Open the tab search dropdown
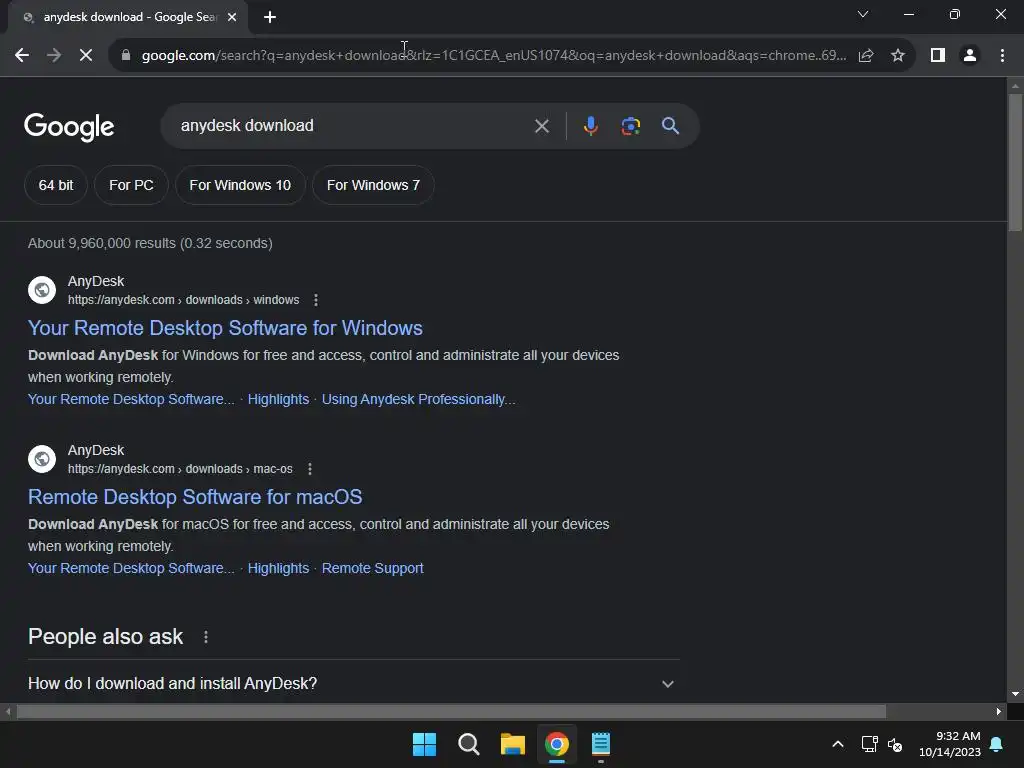 click(863, 14)
